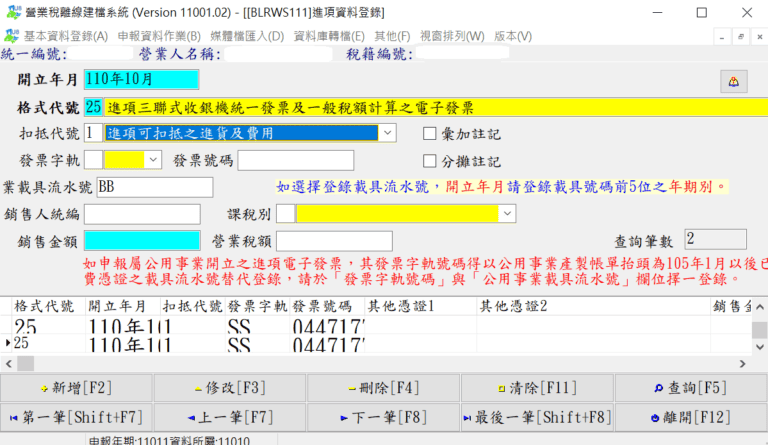Screen dimensions: 768x445
Task: Select the first grid row's 格式代號 cell
Action: [x=49, y=326]
